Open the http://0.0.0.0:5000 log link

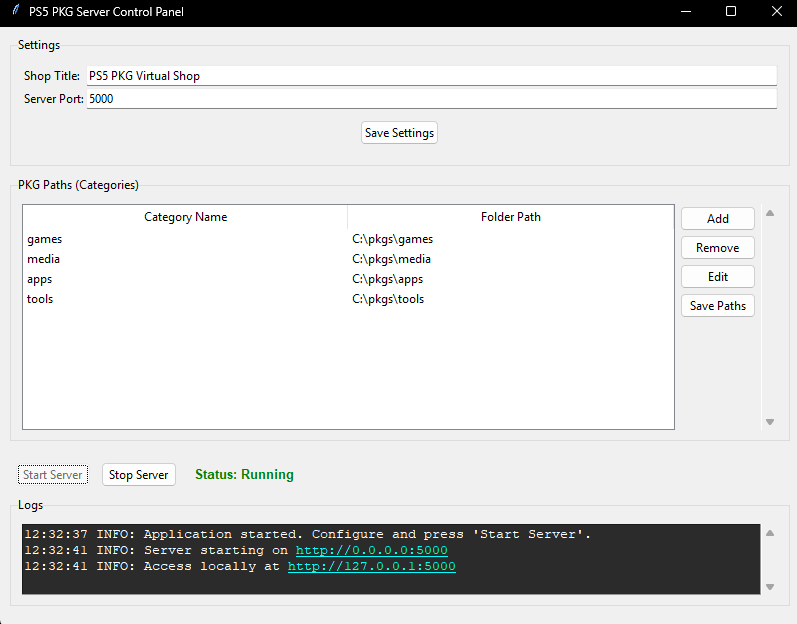pos(371,551)
